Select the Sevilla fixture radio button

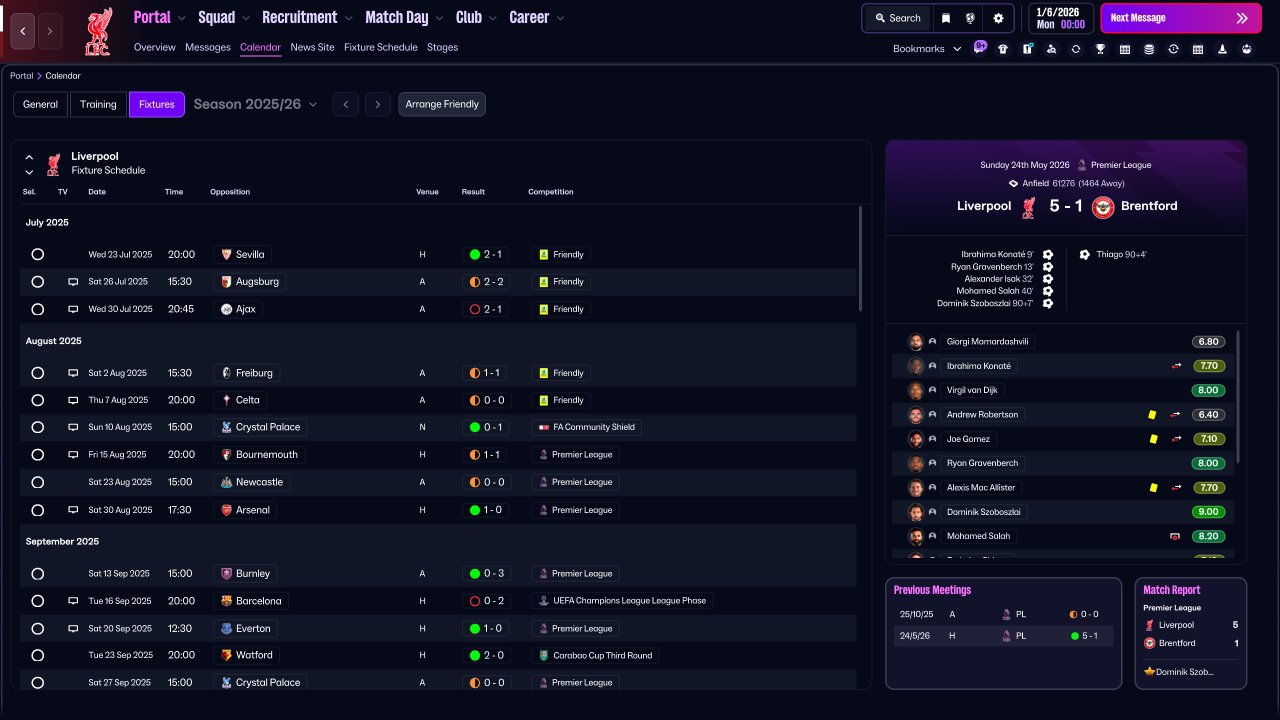[x=38, y=255]
